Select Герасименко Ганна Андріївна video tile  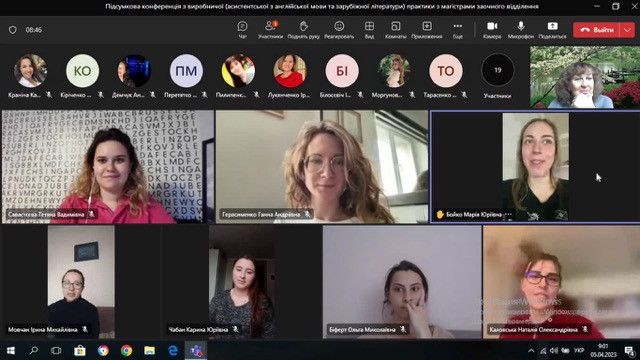322,167
